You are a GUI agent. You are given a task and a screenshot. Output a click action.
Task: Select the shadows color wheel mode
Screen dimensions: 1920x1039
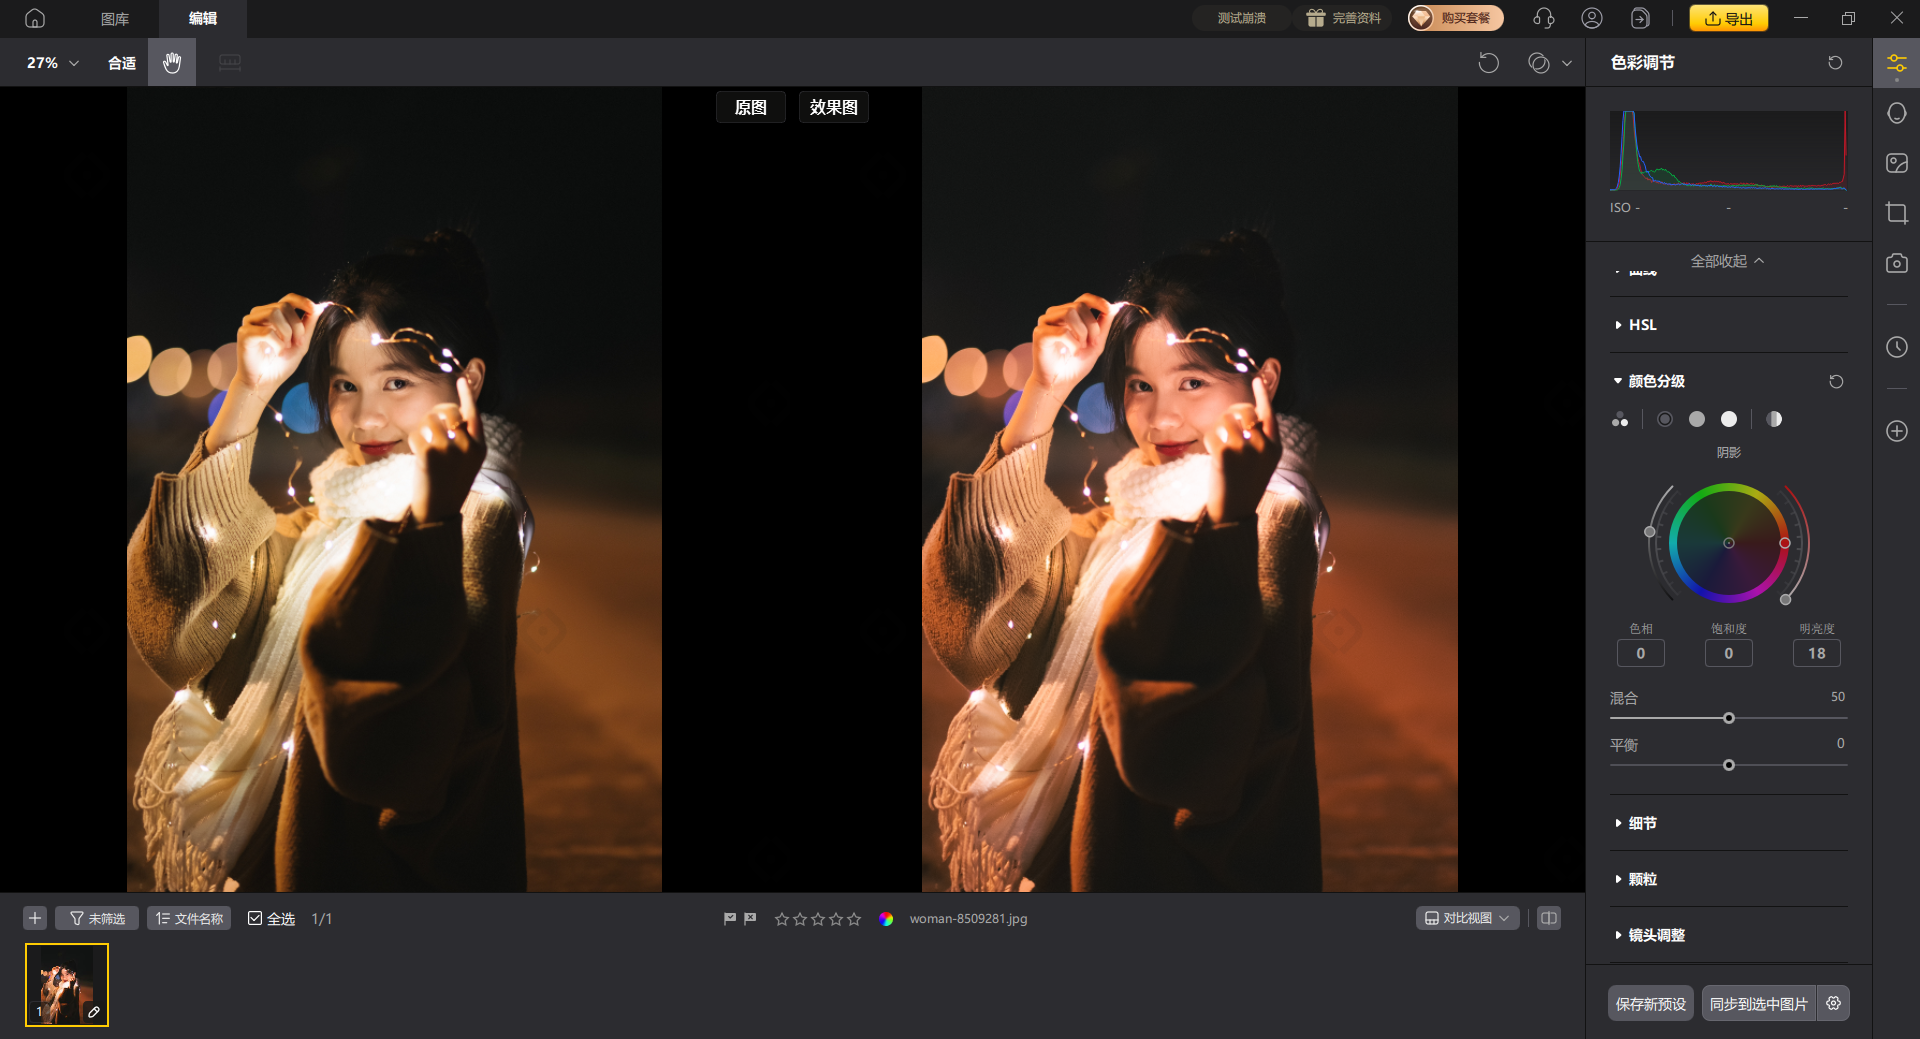[1665, 419]
